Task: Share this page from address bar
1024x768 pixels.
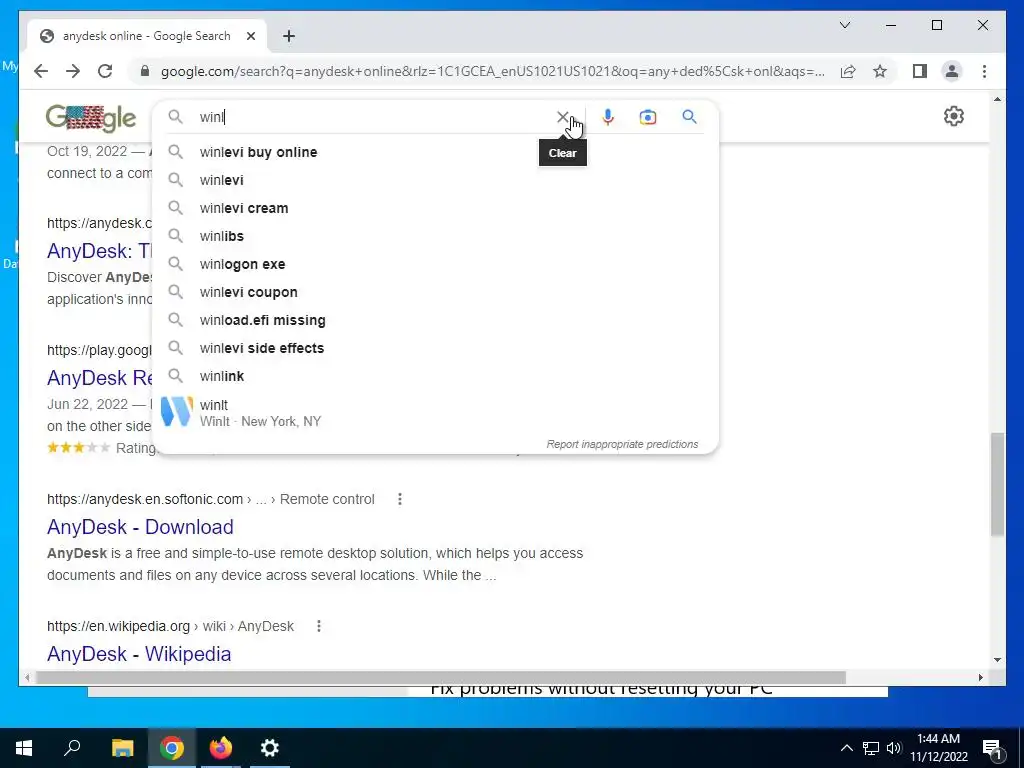Action: pyautogui.click(x=848, y=71)
